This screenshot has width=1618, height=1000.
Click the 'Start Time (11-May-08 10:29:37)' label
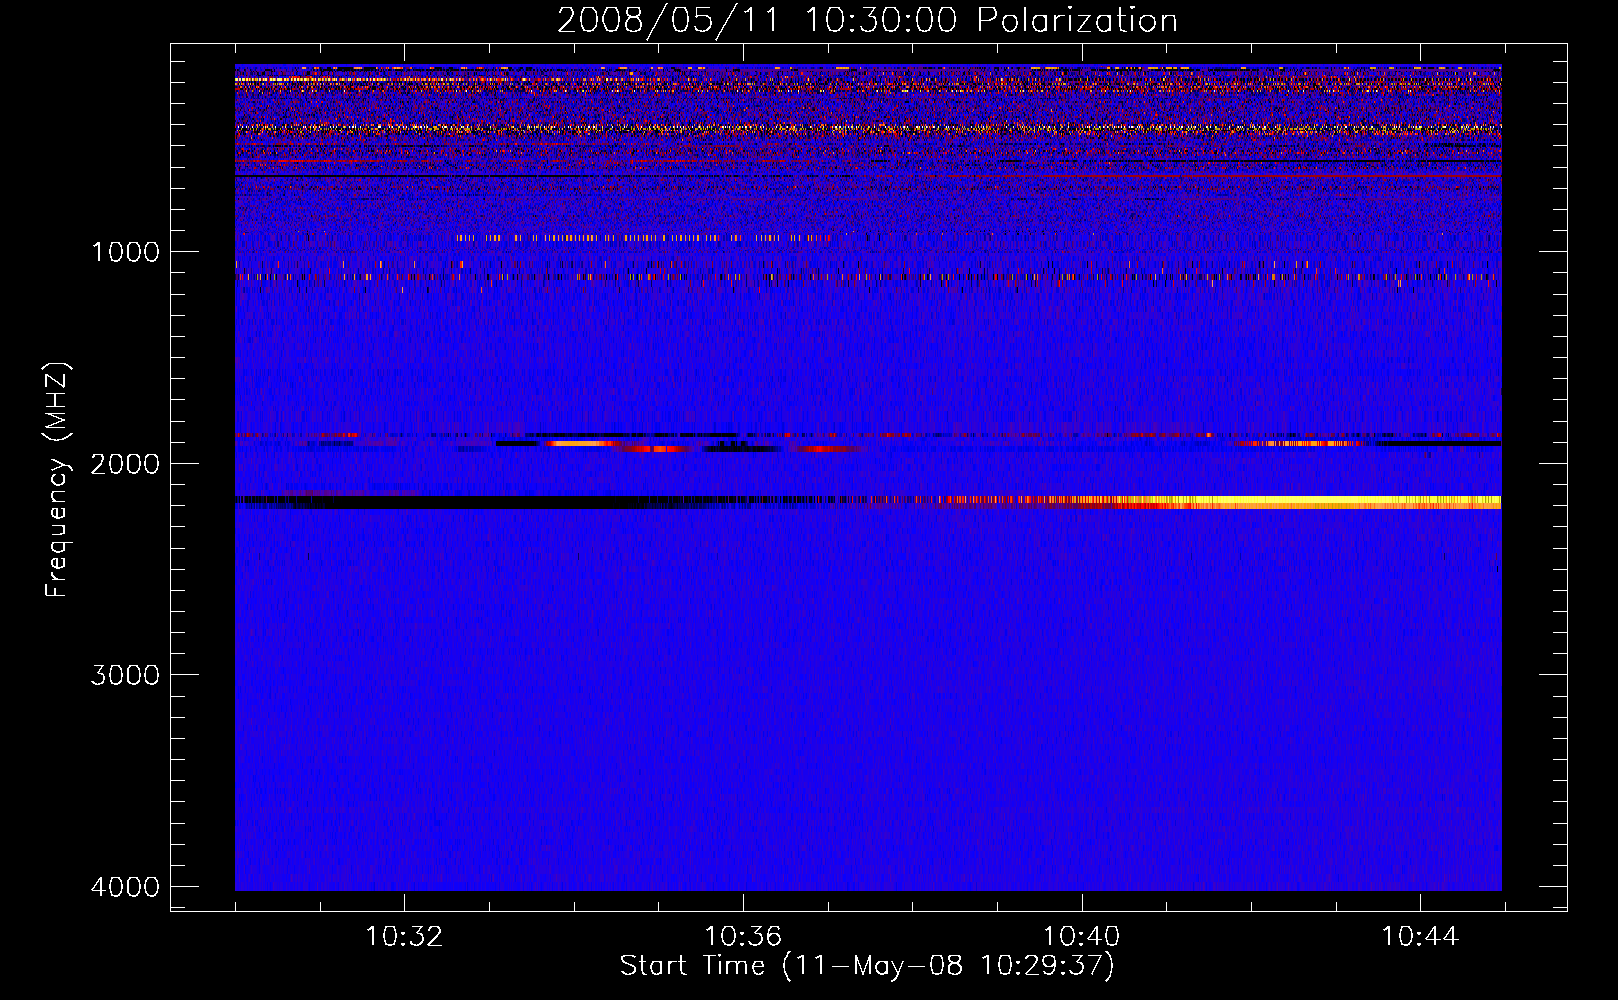point(867,966)
